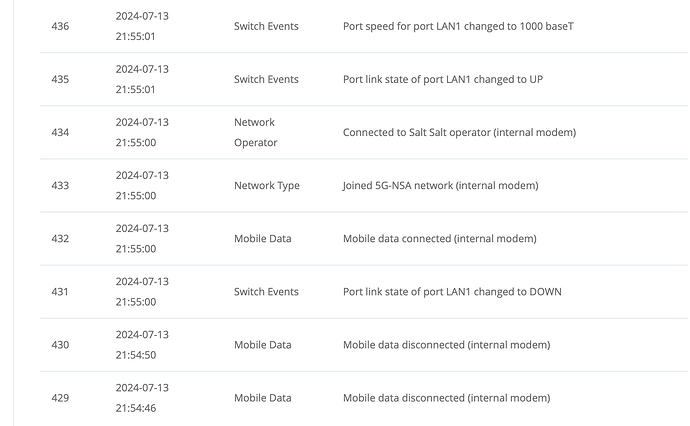
Task: Click the Network Type event cell
Action: tap(267, 186)
